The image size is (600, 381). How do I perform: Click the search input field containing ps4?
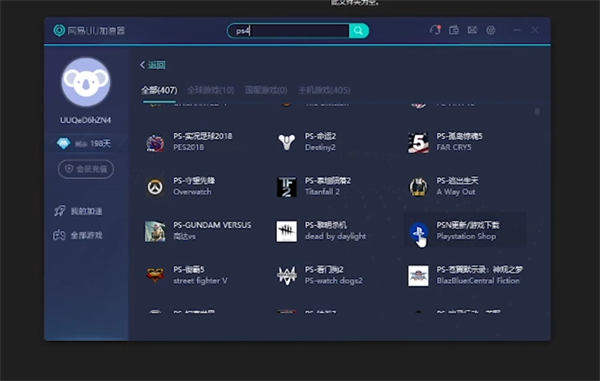click(289, 31)
